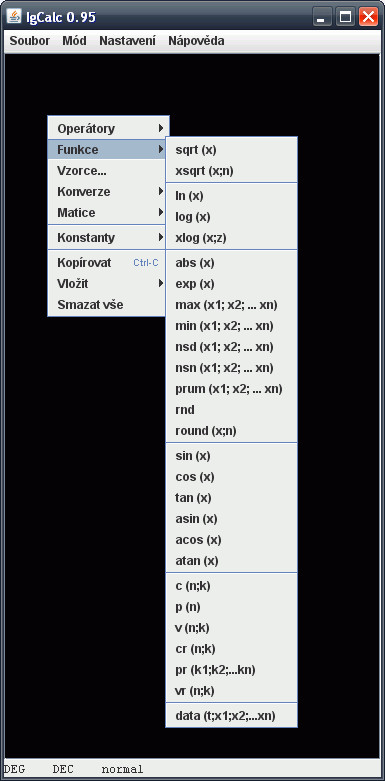Click the normal status bar indicator
The image size is (385, 781).
pyautogui.click(x=122, y=769)
